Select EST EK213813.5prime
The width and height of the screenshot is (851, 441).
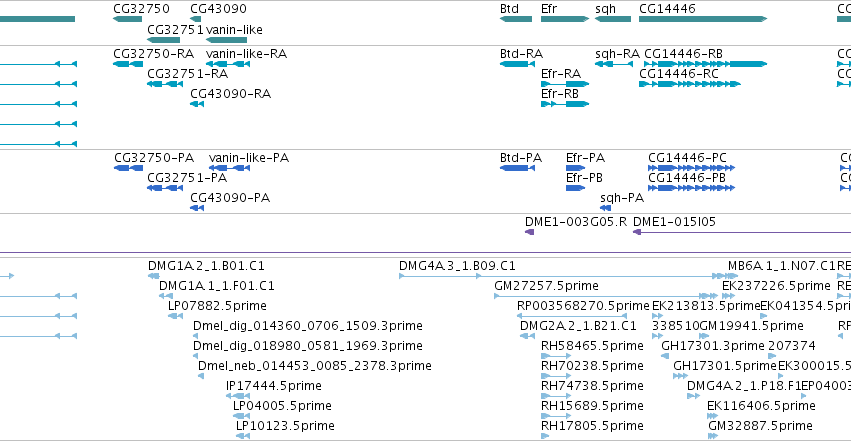[657, 316]
